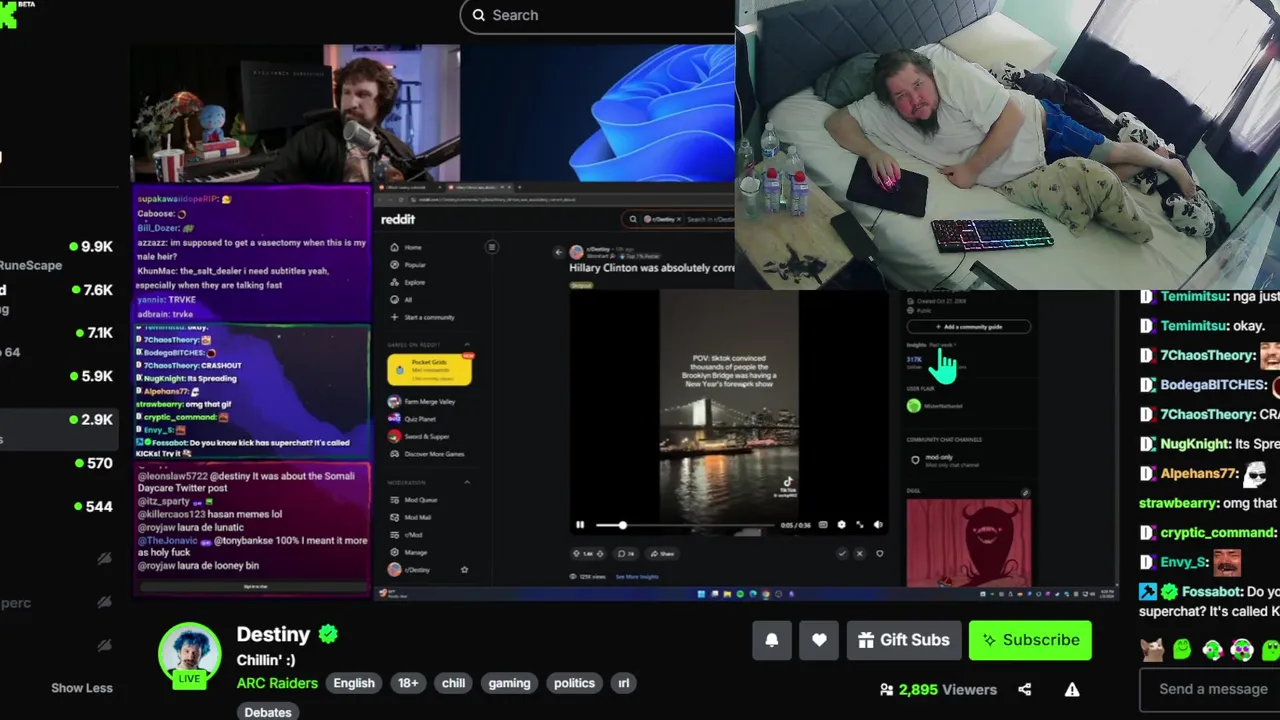Click the approve checkmark mod icon
The height and width of the screenshot is (720, 1280).
tap(842, 553)
